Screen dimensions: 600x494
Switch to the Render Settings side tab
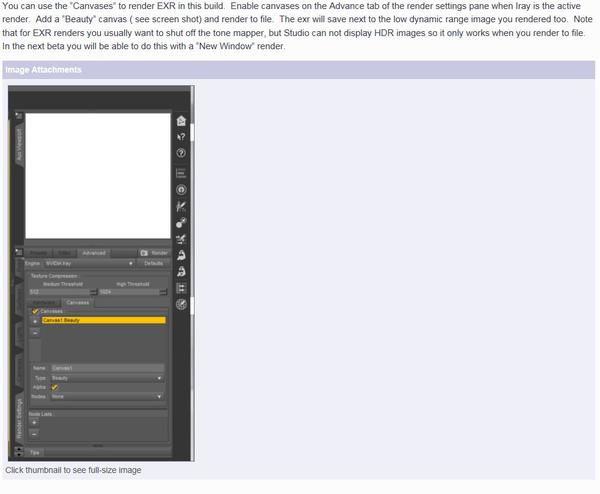(19, 419)
